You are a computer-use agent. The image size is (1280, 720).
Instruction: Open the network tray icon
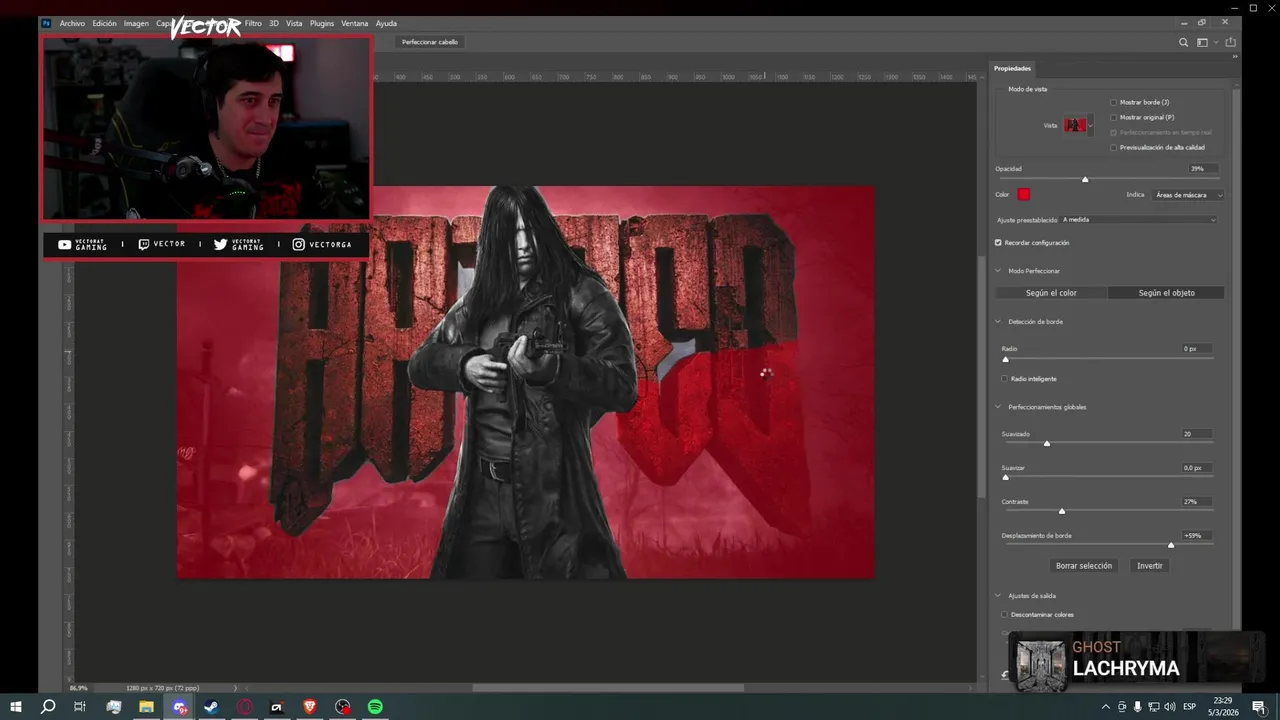click(x=1153, y=707)
